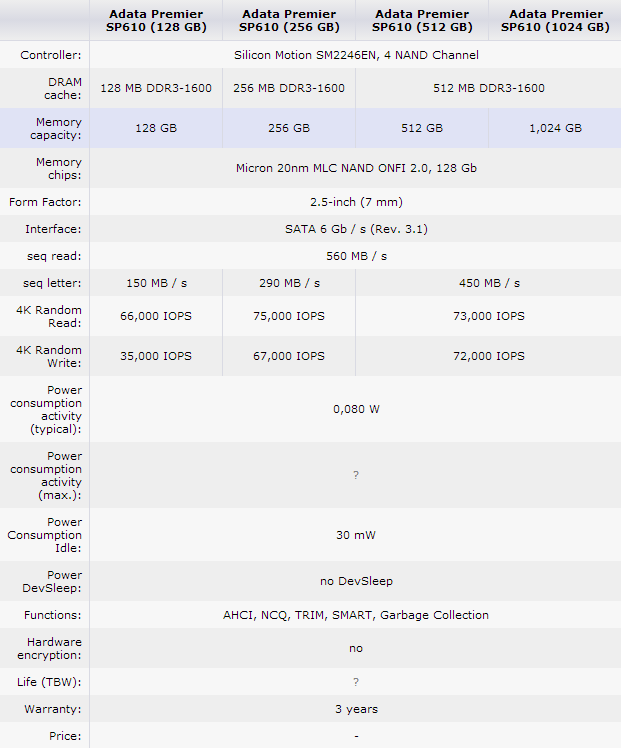Screen dimensions: 621x748
Task: Select the Adata Premier SP610 (256 GB) header
Action: 289,21
